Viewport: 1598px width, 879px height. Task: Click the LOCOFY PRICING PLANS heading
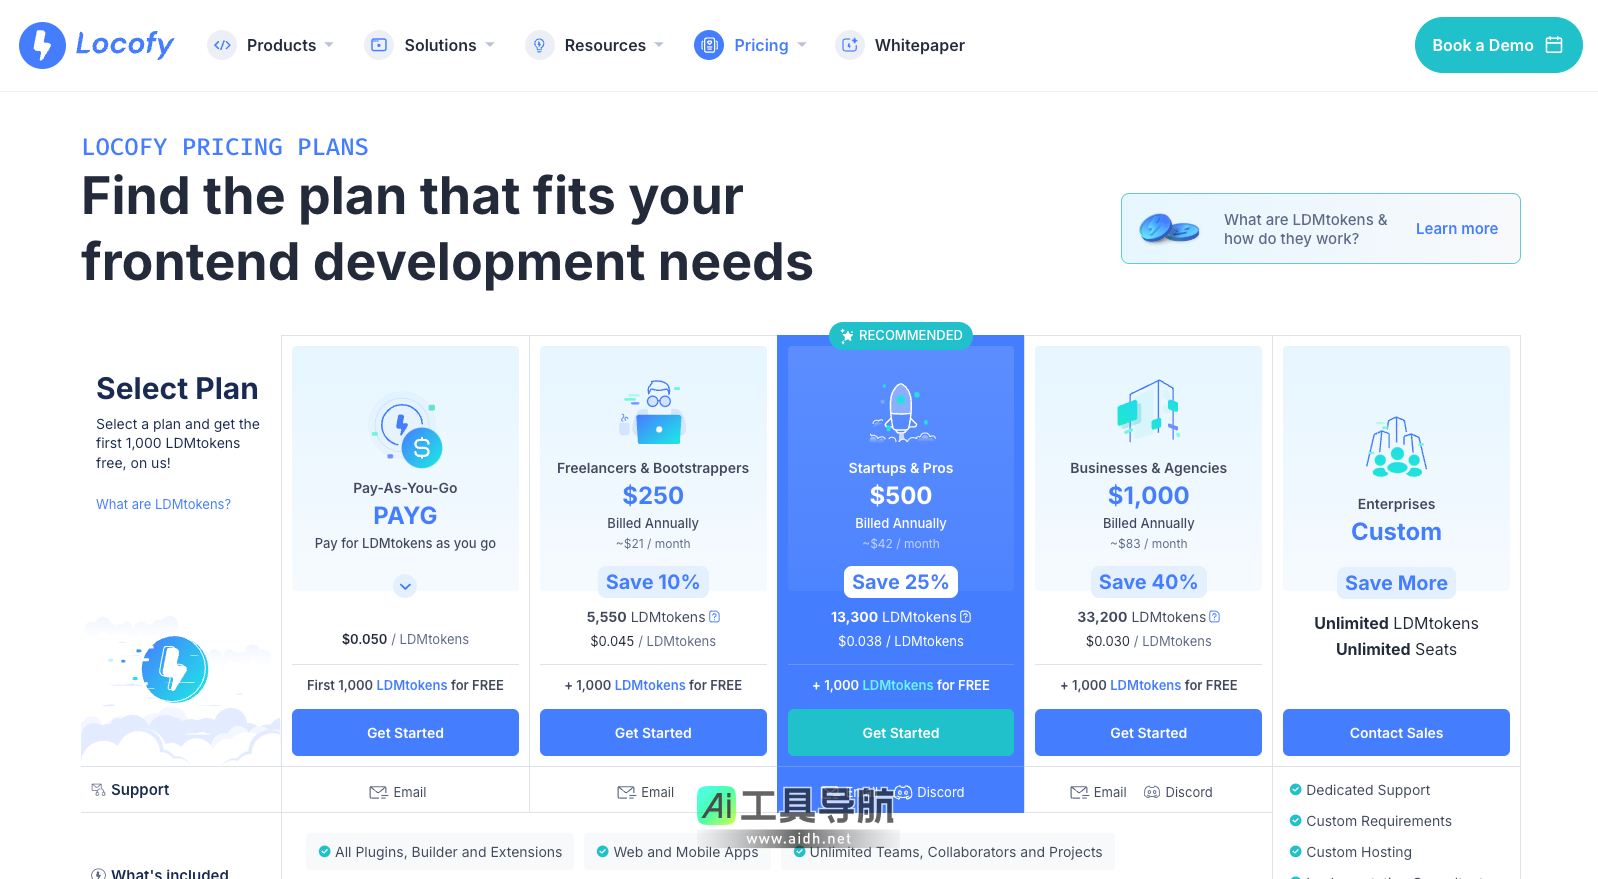pyautogui.click(x=225, y=147)
